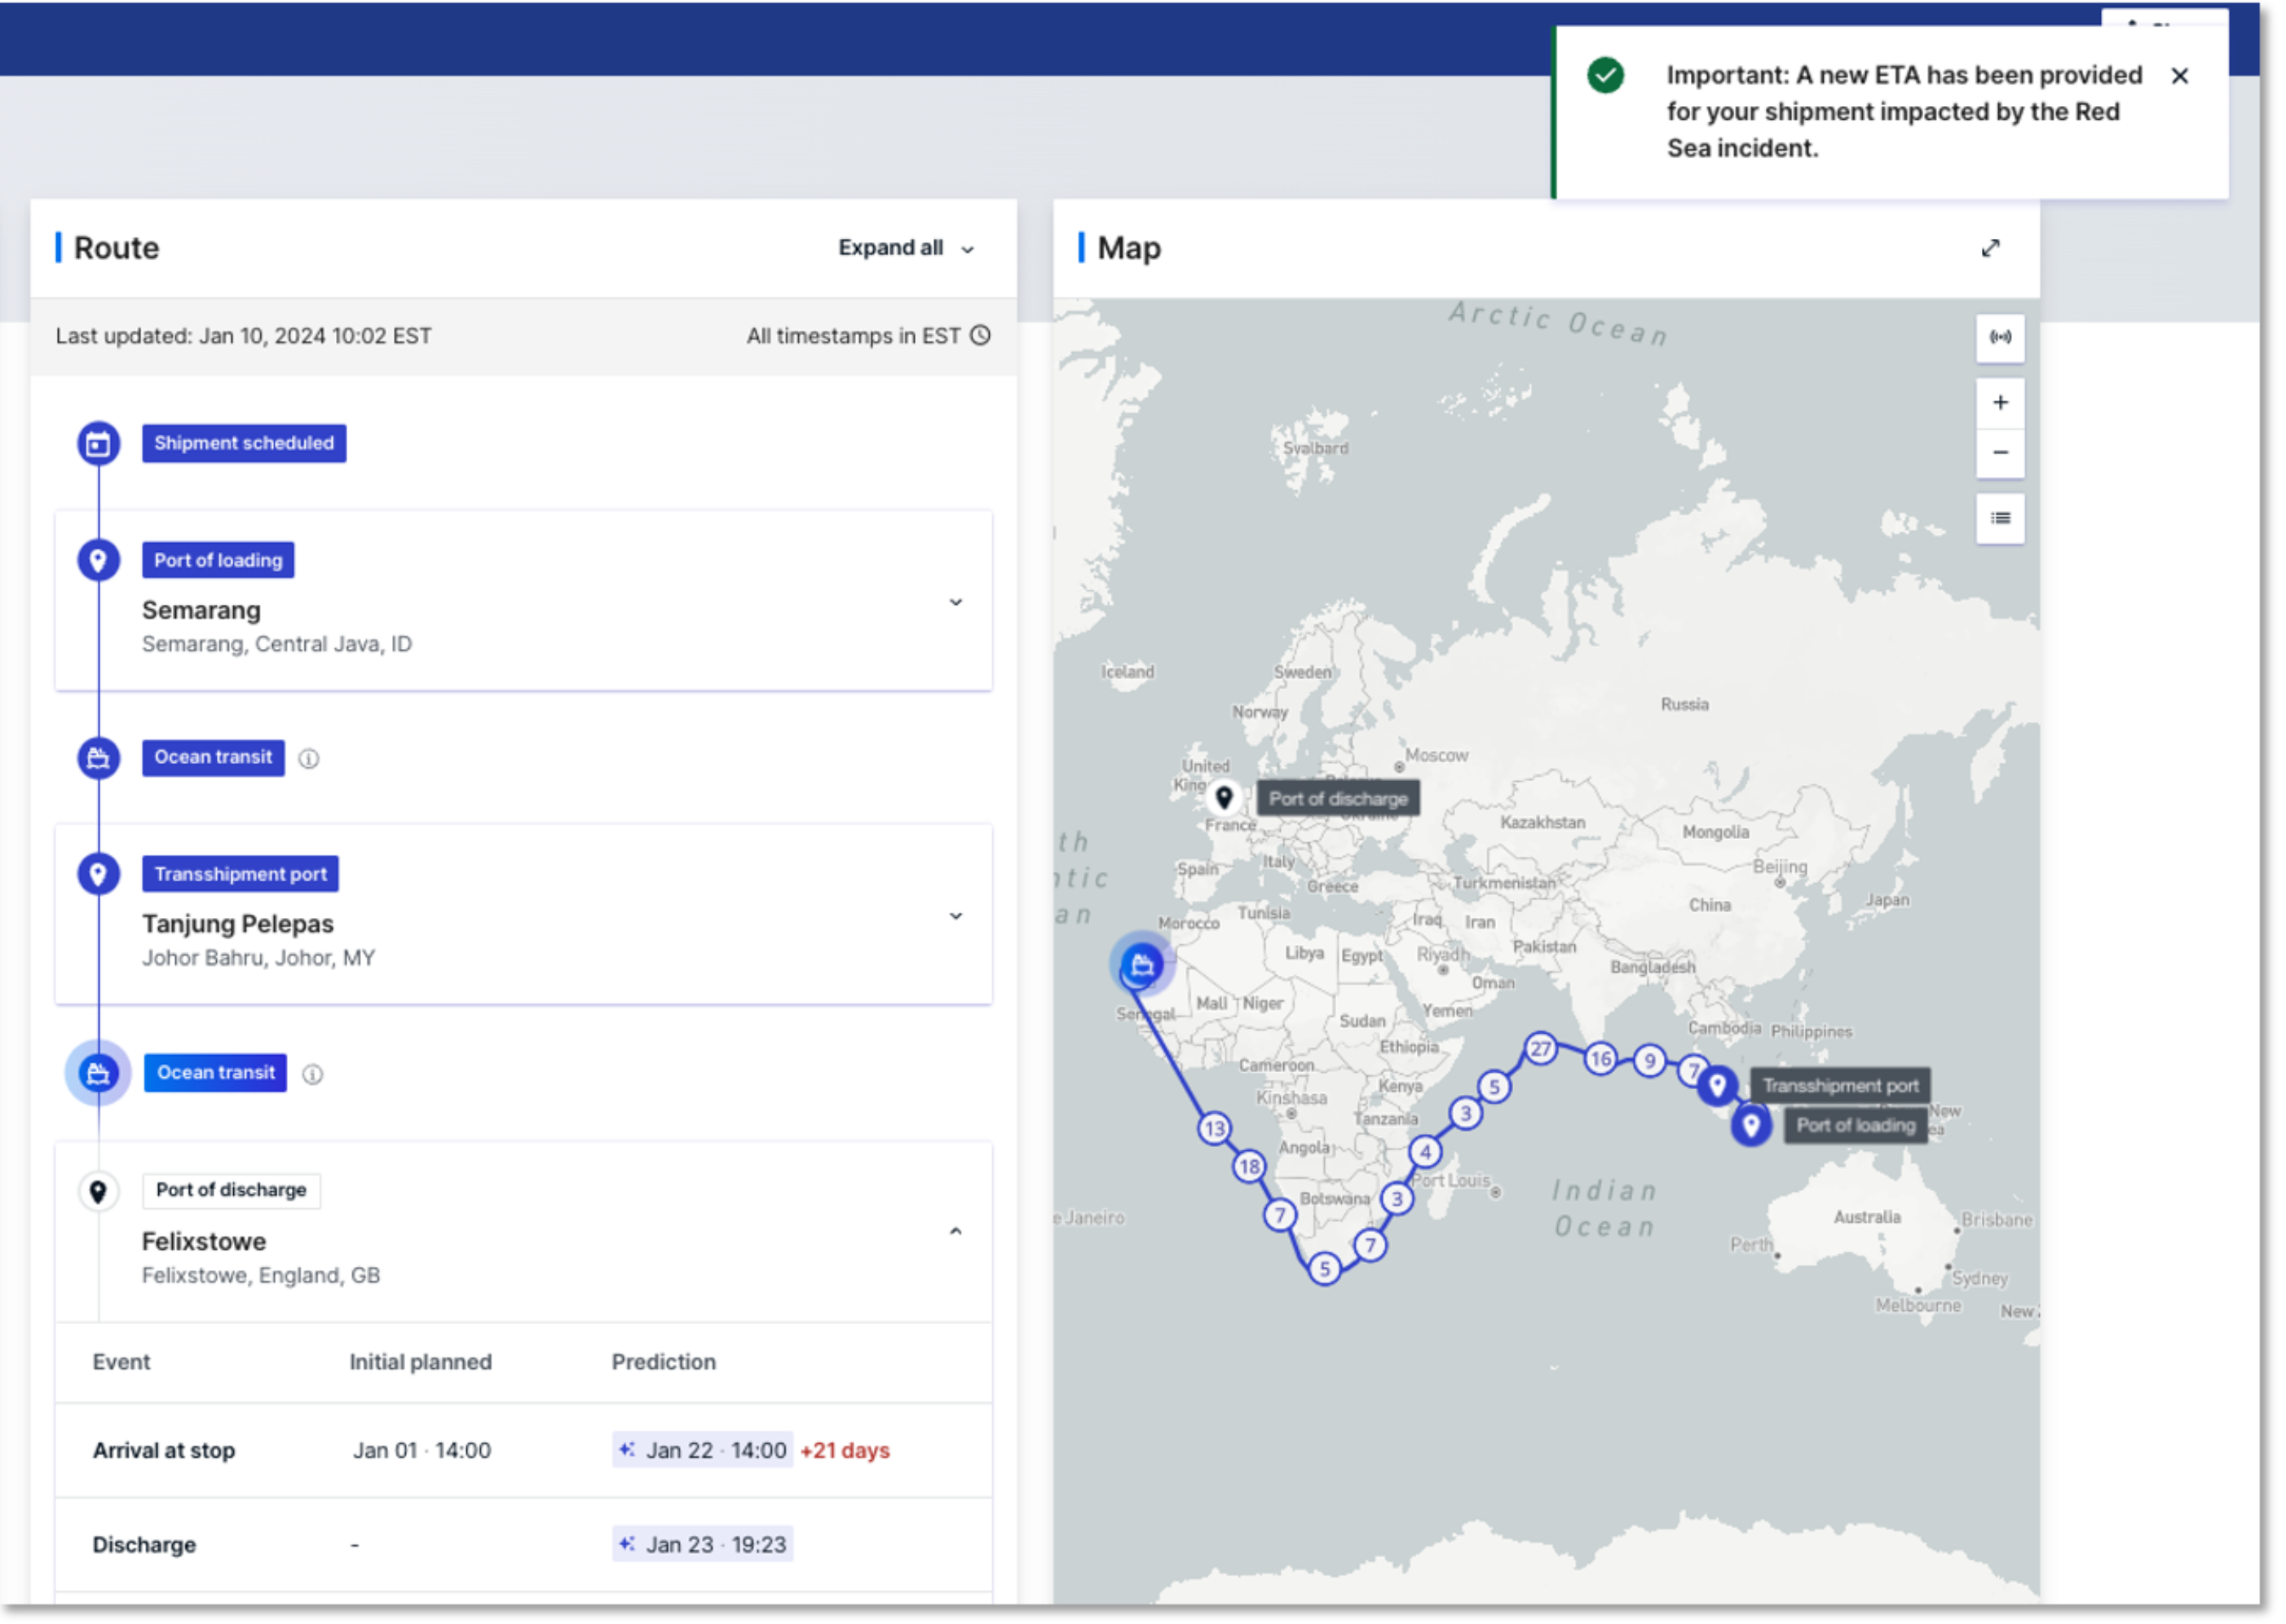Click the Route panel heading
Image resolution: width=2286 pixels, height=1624 pixels.
click(116, 248)
